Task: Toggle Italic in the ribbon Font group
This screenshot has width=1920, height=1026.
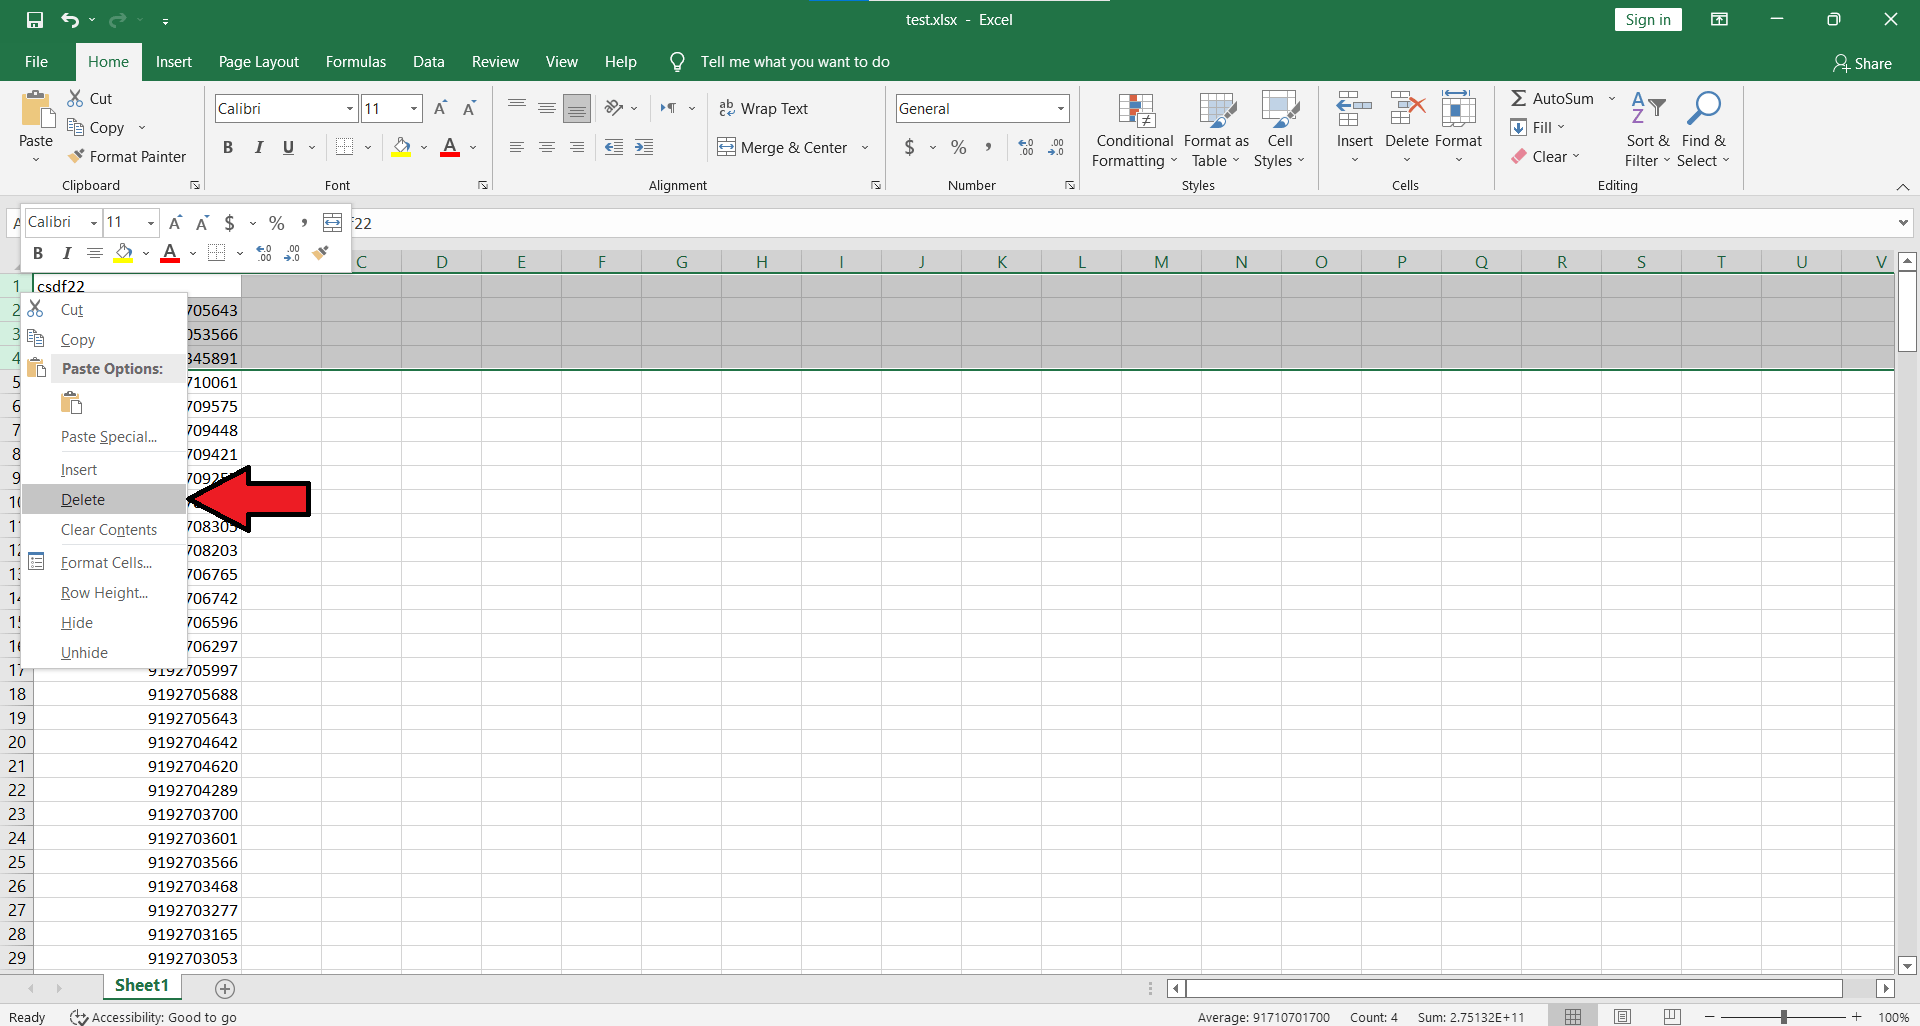Action: (x=258, y=147)
